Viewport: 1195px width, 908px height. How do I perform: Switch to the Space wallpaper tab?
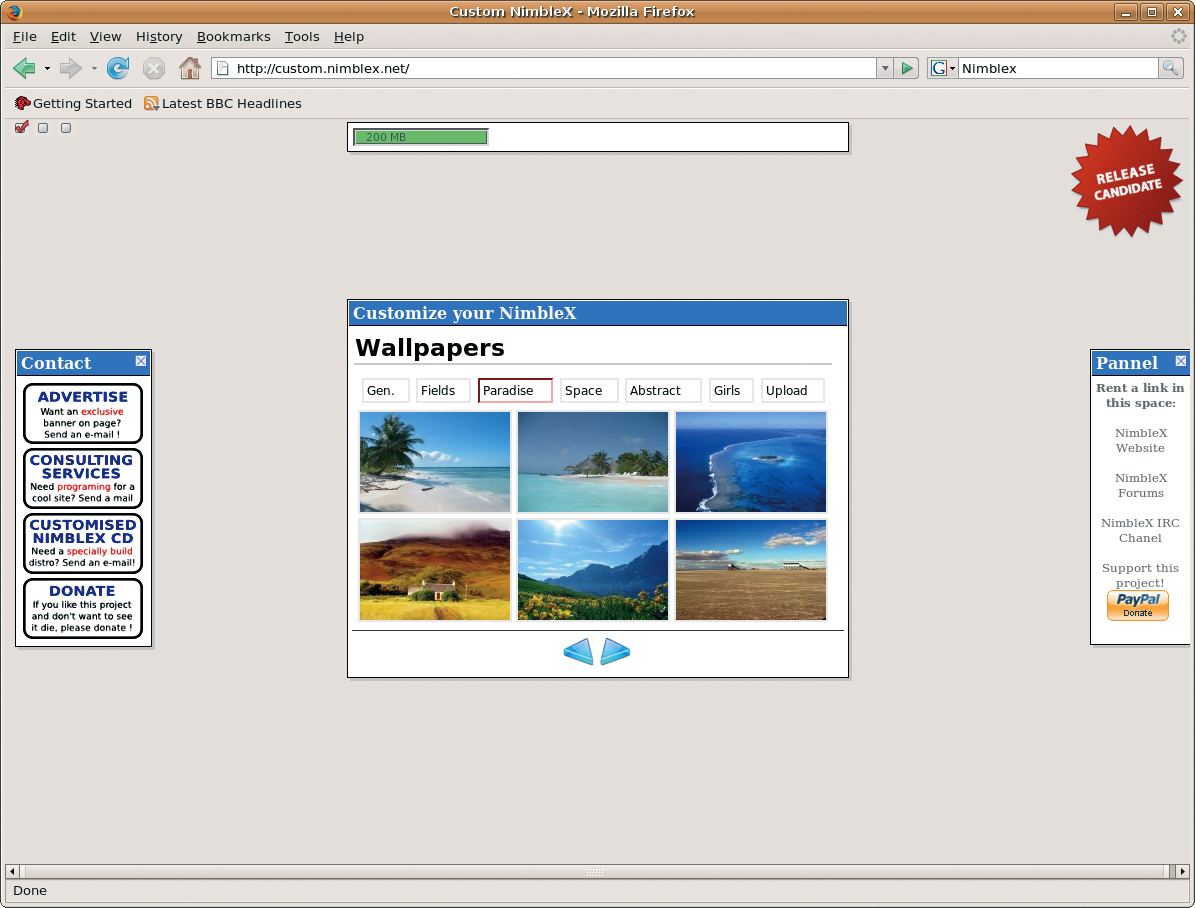click(x=589, y=390)
